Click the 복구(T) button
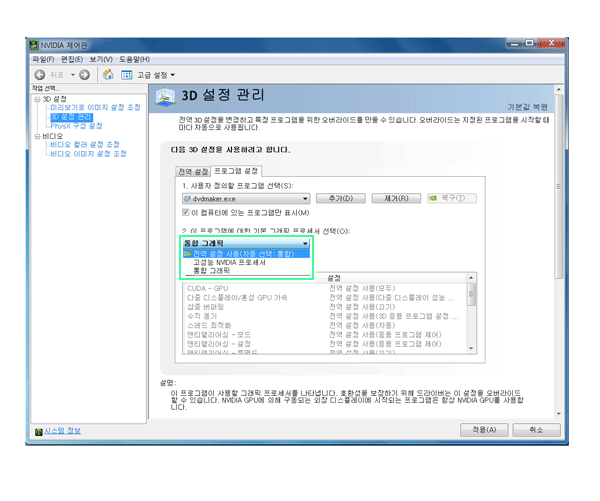Screen dimensions: 600x501 [452, 198]
